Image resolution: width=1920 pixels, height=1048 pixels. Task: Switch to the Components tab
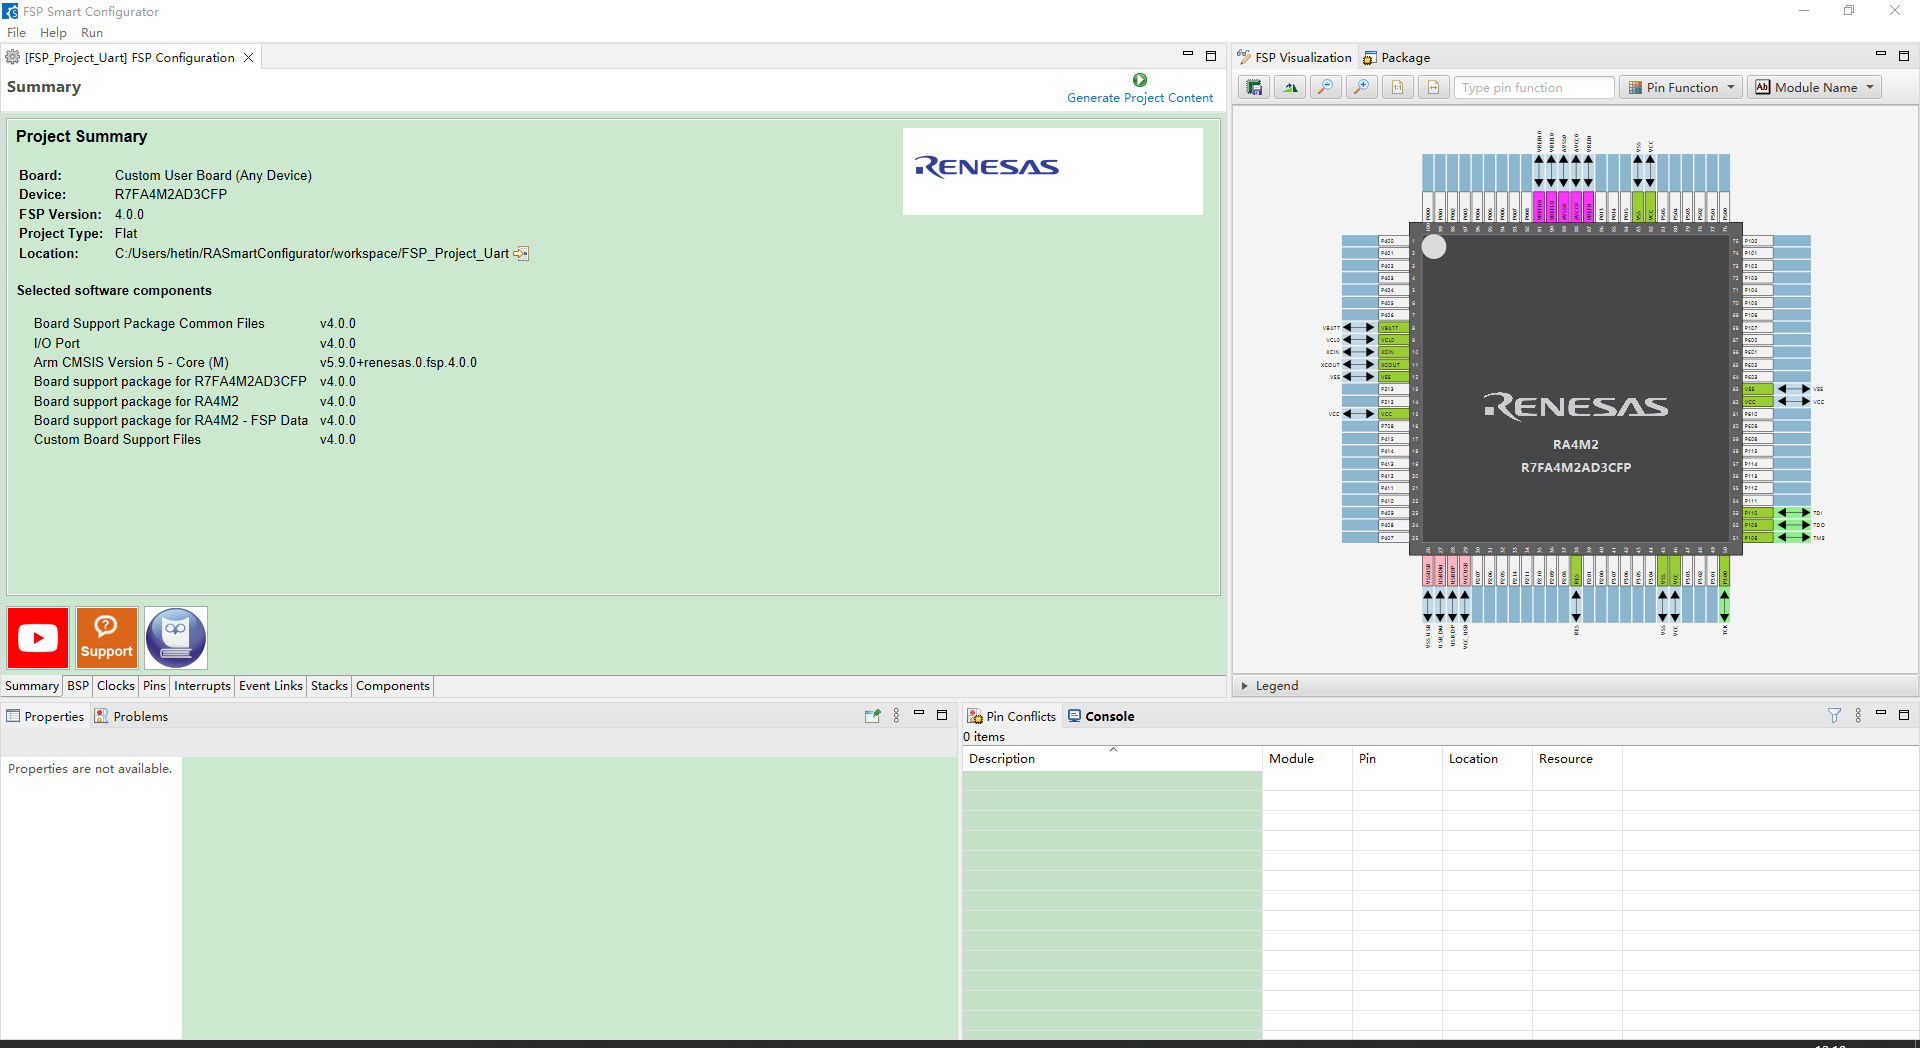pos(392,686)
